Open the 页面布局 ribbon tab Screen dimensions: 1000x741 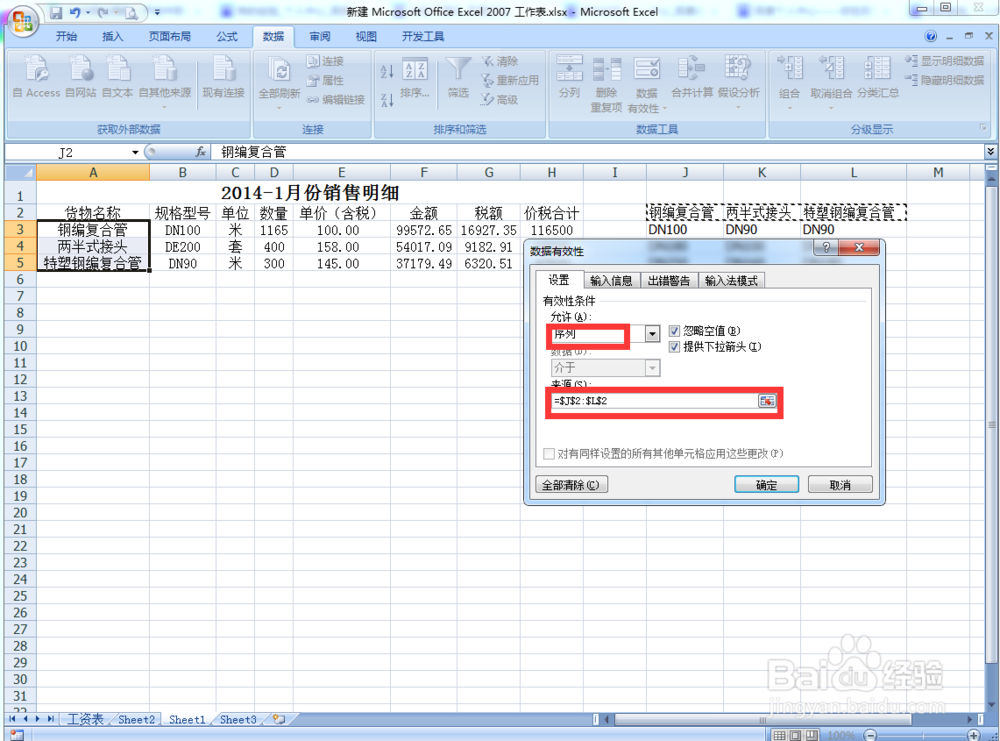(170, 36)
